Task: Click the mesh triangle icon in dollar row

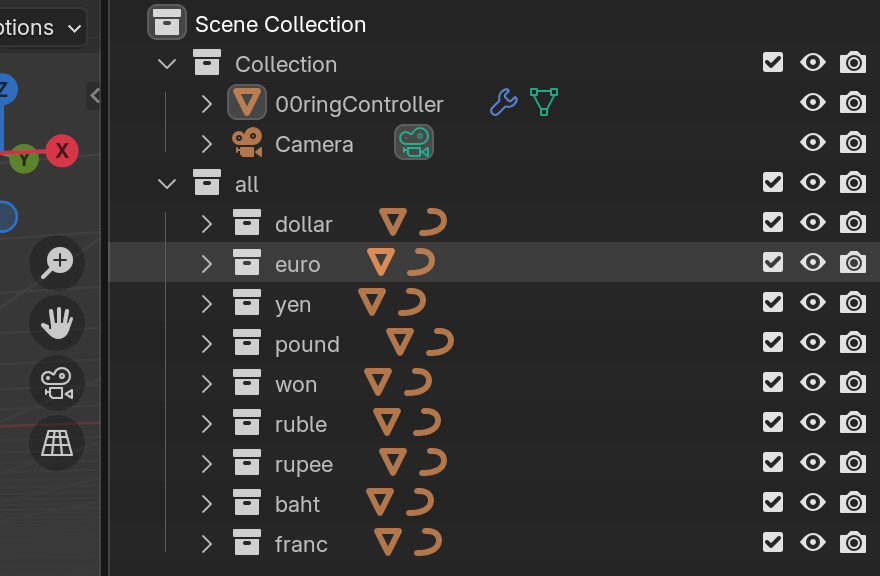Action: tap(393, 222)
